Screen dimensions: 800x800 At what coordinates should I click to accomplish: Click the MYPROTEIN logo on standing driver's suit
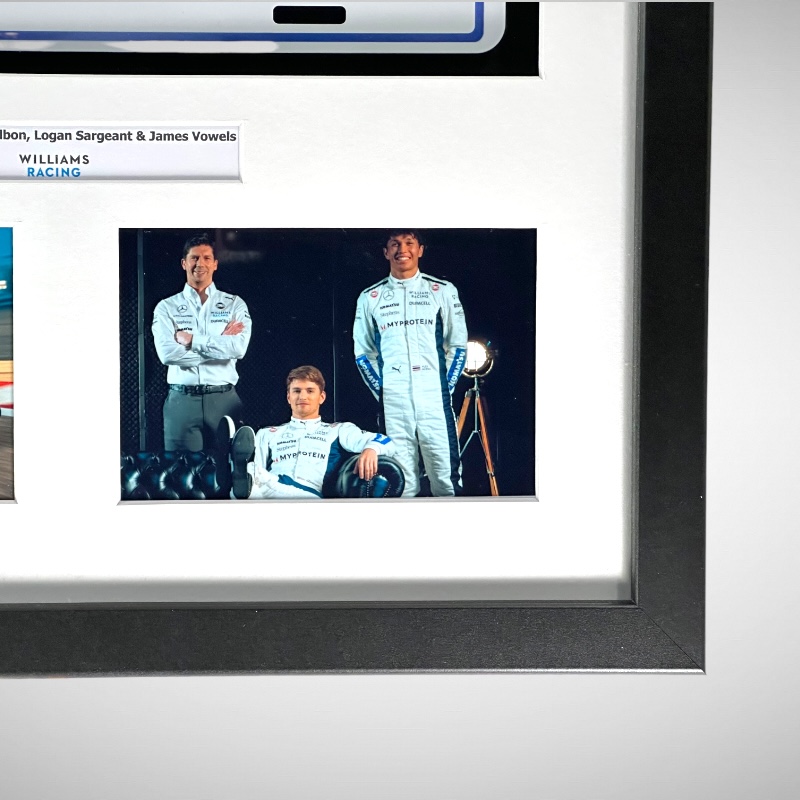click(408, 323)
